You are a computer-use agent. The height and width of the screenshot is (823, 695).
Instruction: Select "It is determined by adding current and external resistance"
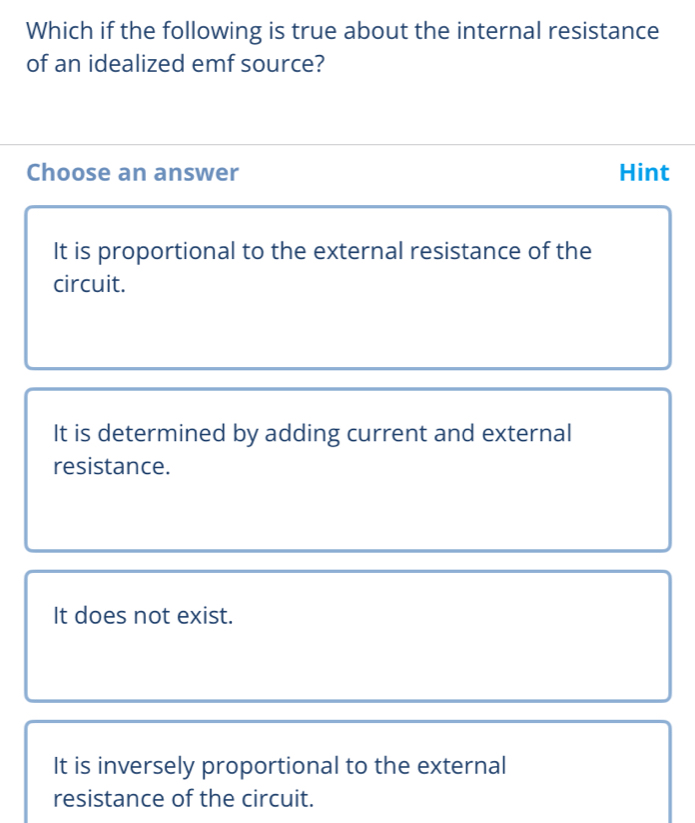pyautogui.click(x=347, y=467)
